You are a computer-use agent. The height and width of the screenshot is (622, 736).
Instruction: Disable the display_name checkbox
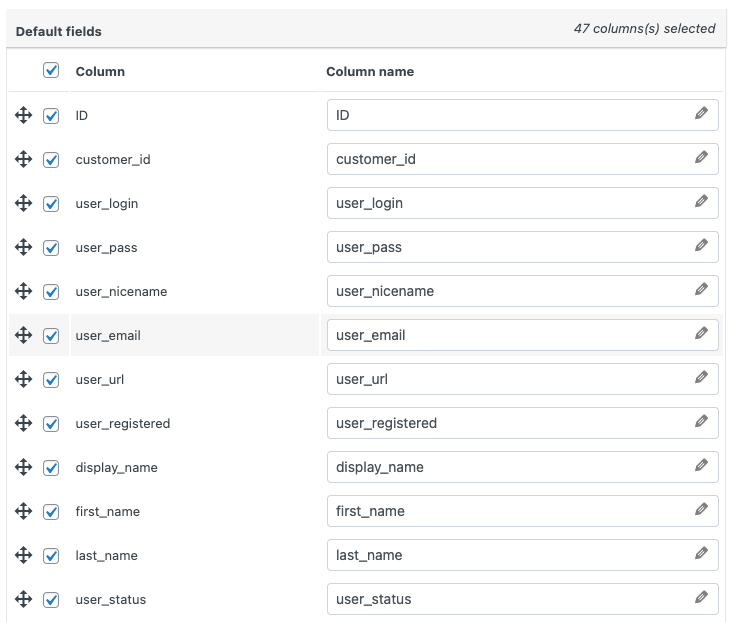coord(51,468)
